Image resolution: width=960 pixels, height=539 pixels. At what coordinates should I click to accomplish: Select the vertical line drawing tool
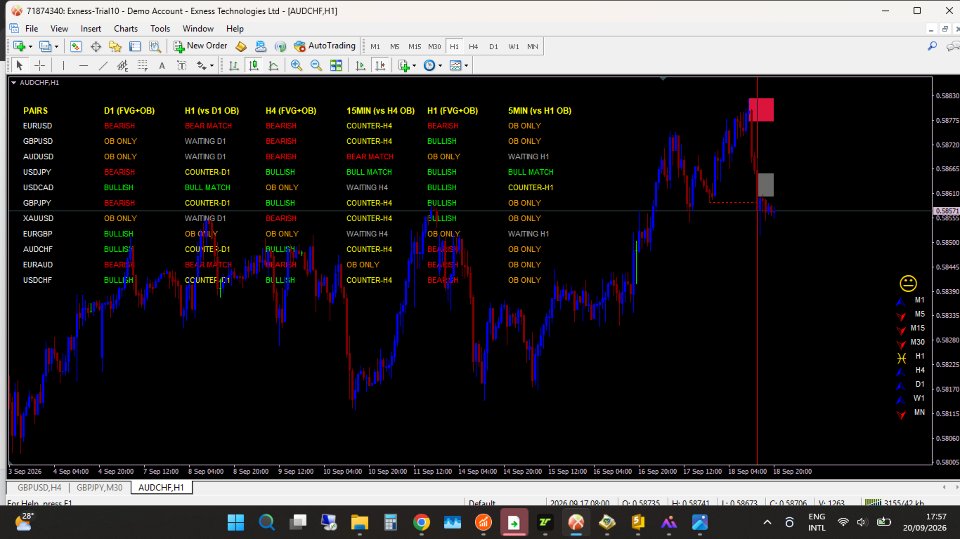63,66
